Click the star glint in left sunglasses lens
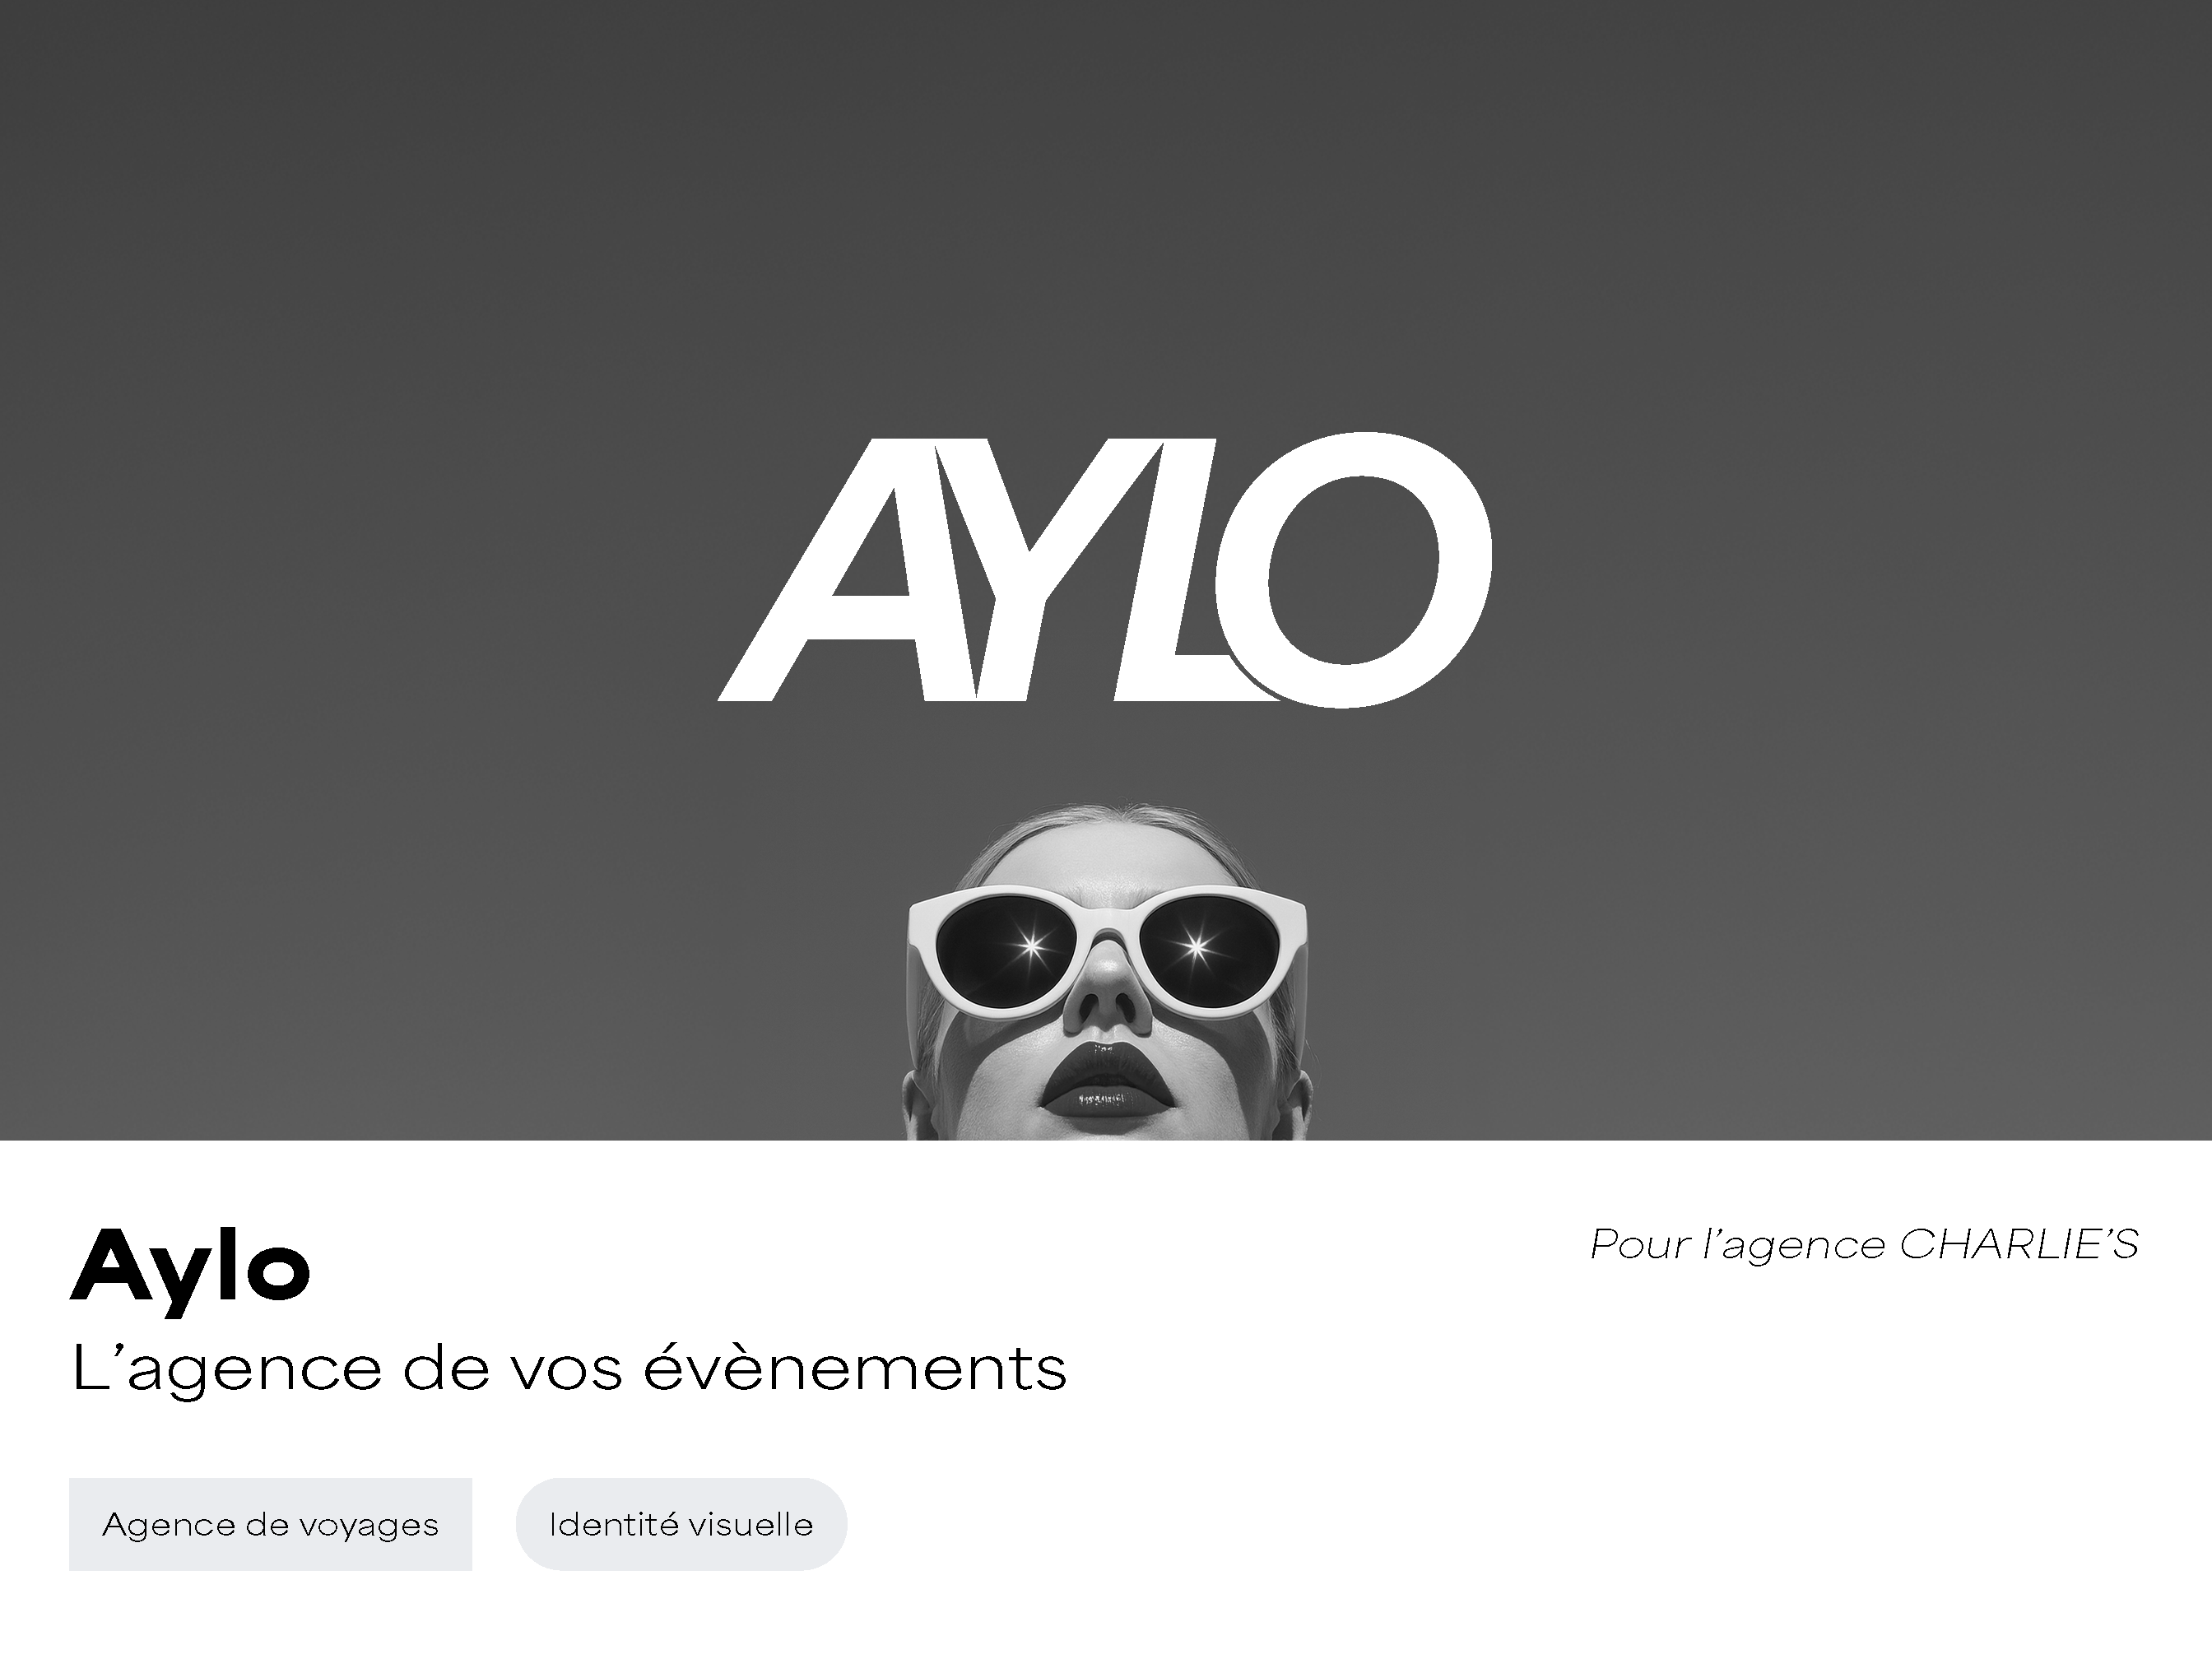The image size is (2212, 1659). [1031, 945]
